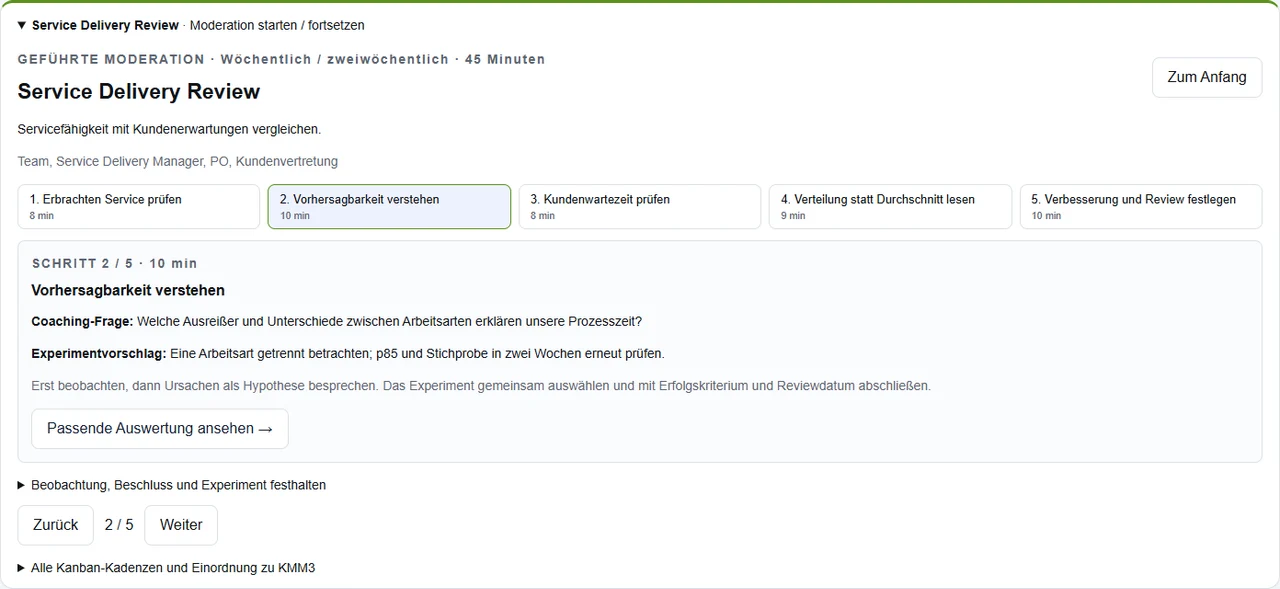Collapse the Service Delivery Review section

click(191, 25)
